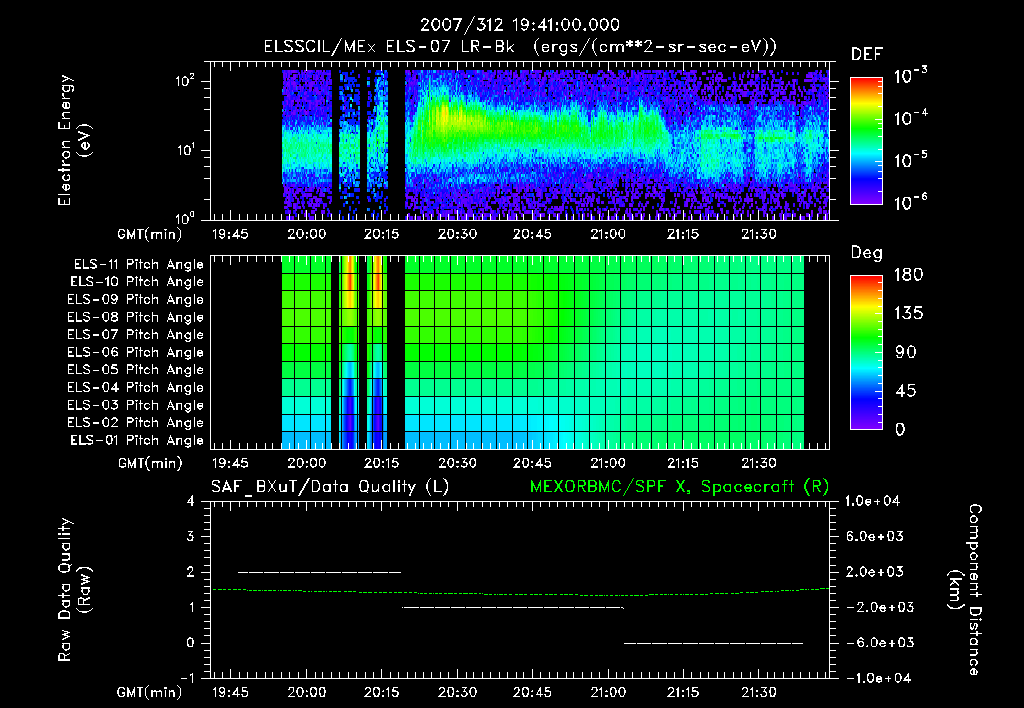Viewport: 1024px width, 708px height.
Task: Click the 19:45 tick label under the bottom plot
Action: 230,692
